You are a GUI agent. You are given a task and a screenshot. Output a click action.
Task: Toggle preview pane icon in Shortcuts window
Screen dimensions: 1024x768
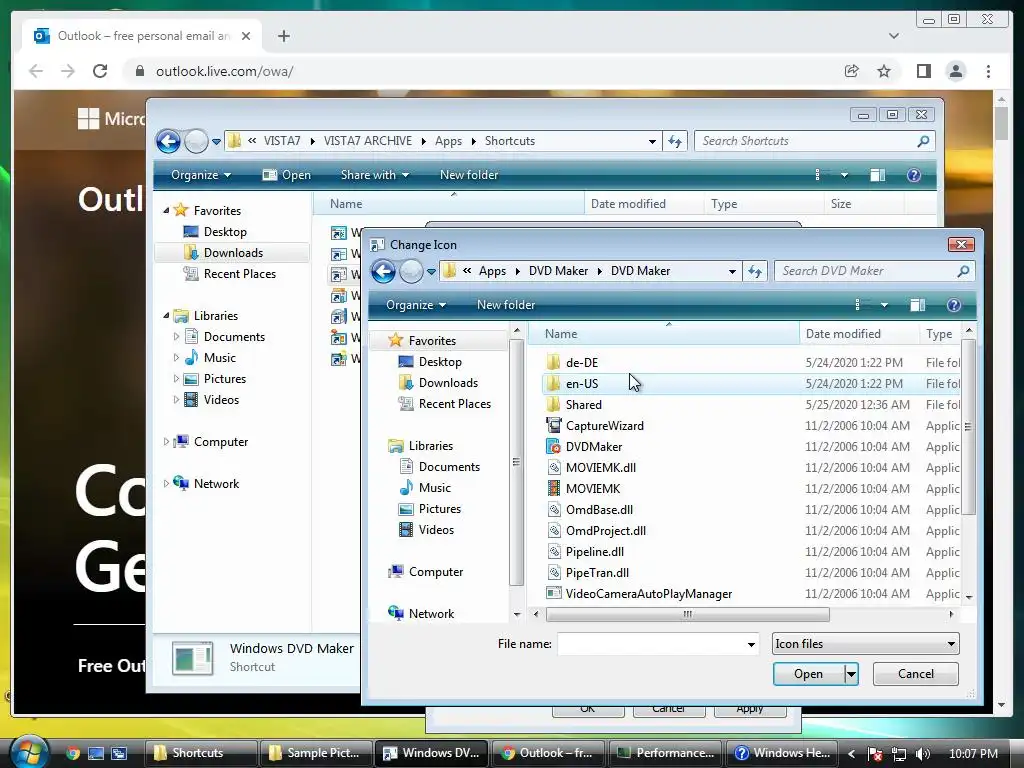point(878,175)
